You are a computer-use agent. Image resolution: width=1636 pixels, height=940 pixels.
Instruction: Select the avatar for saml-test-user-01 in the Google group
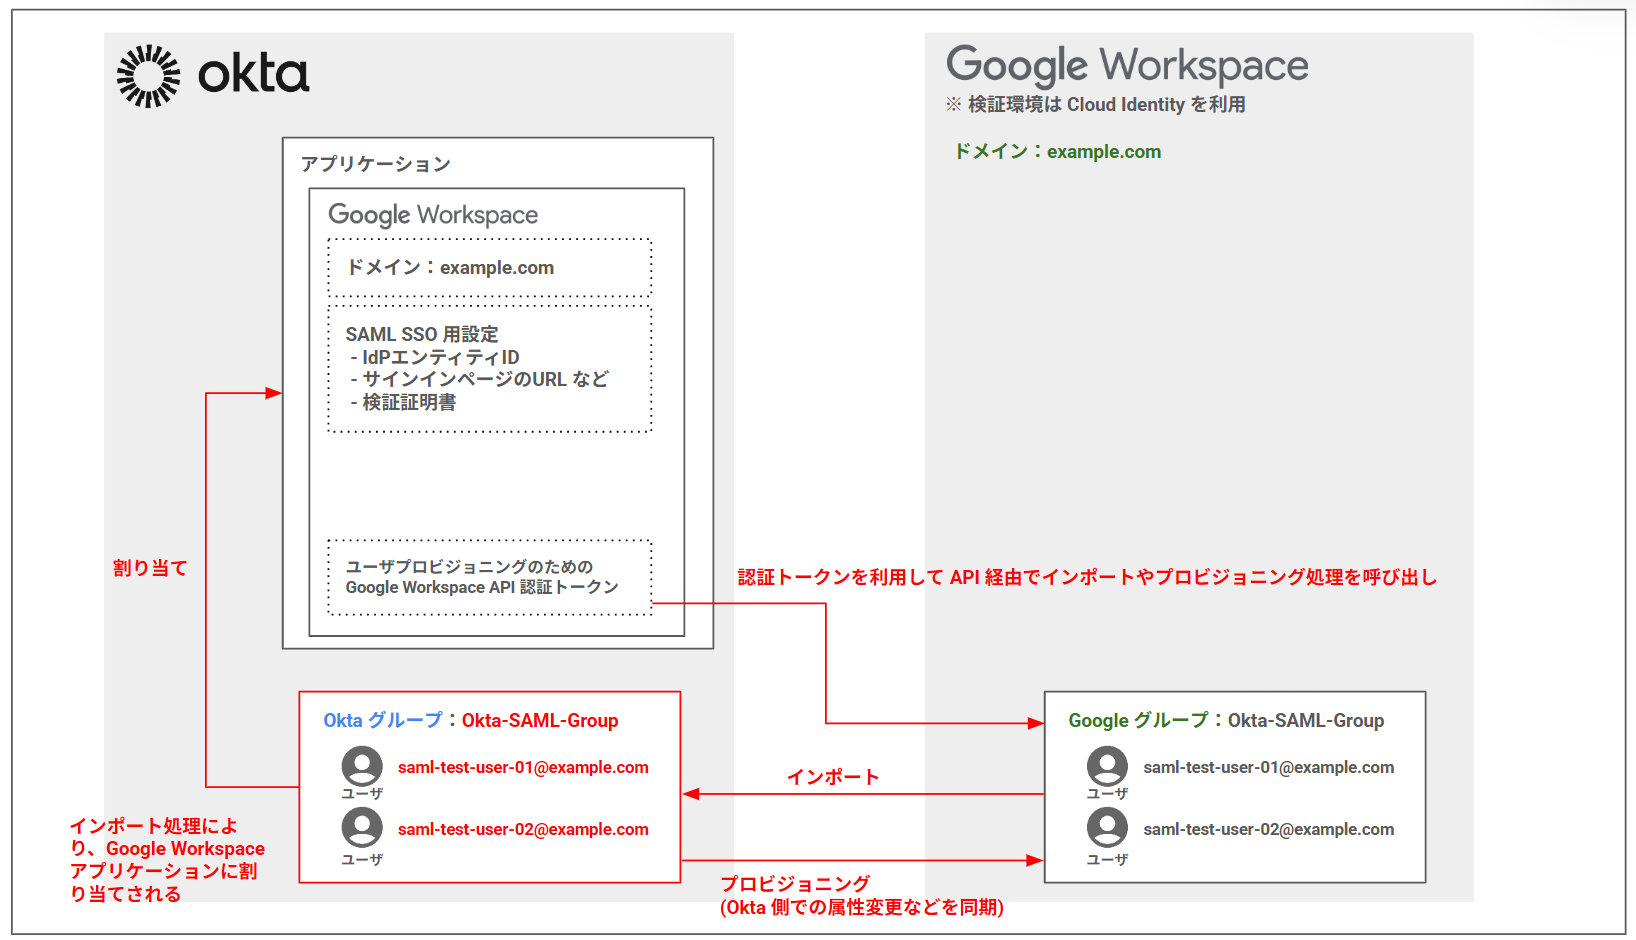point(1107,766)
